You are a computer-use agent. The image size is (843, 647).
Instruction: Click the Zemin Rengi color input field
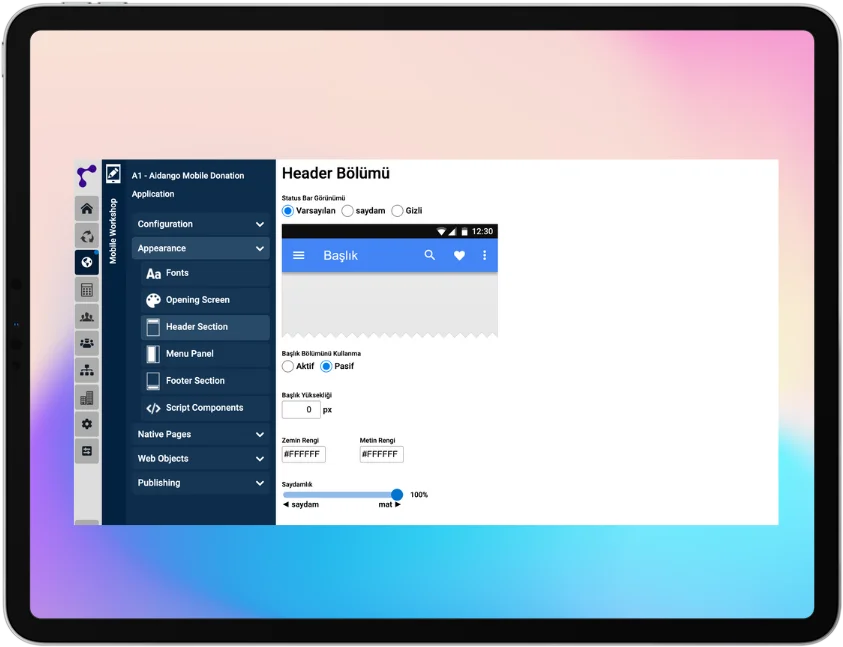tap(302, 454)
